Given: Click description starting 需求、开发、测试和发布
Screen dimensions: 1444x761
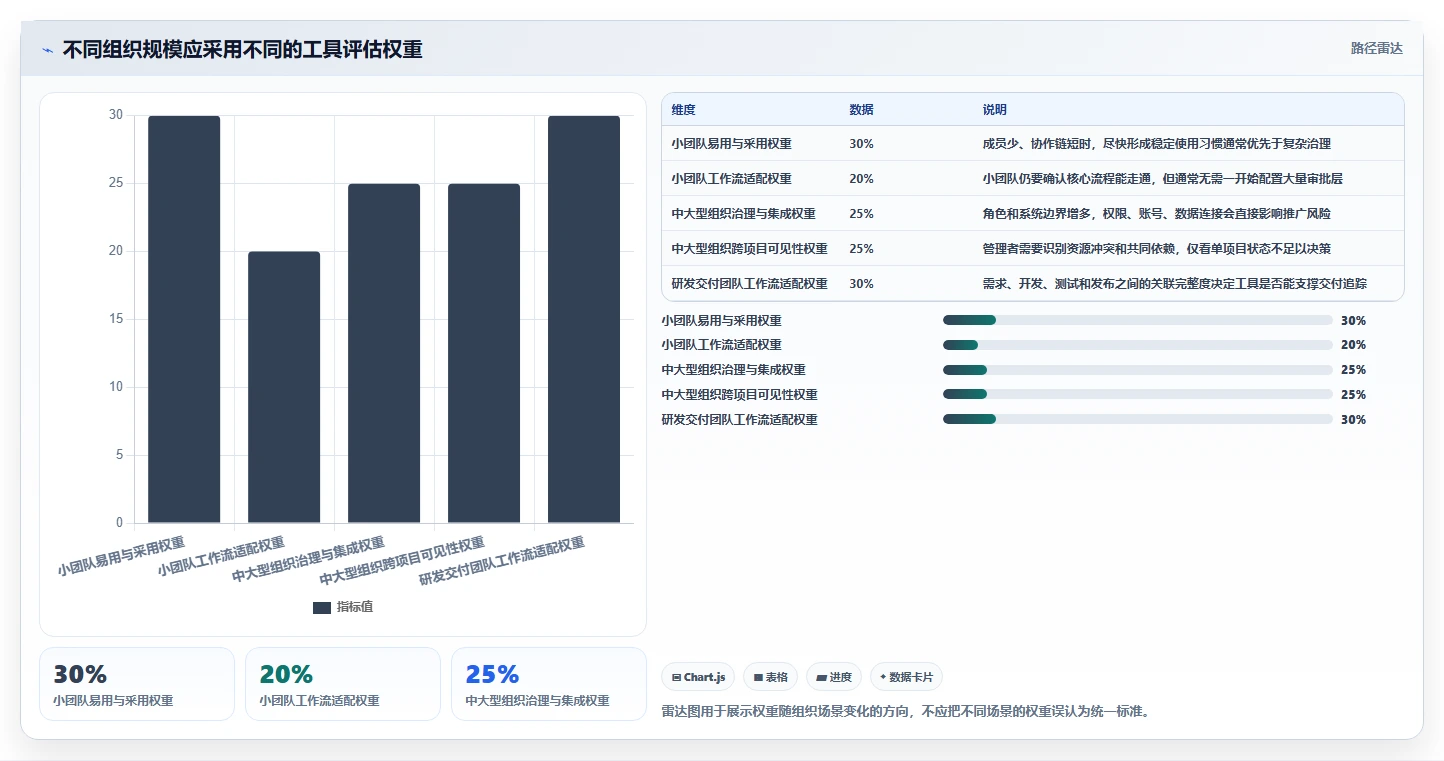Looking at the screenshot, I should pos(1175,284).
